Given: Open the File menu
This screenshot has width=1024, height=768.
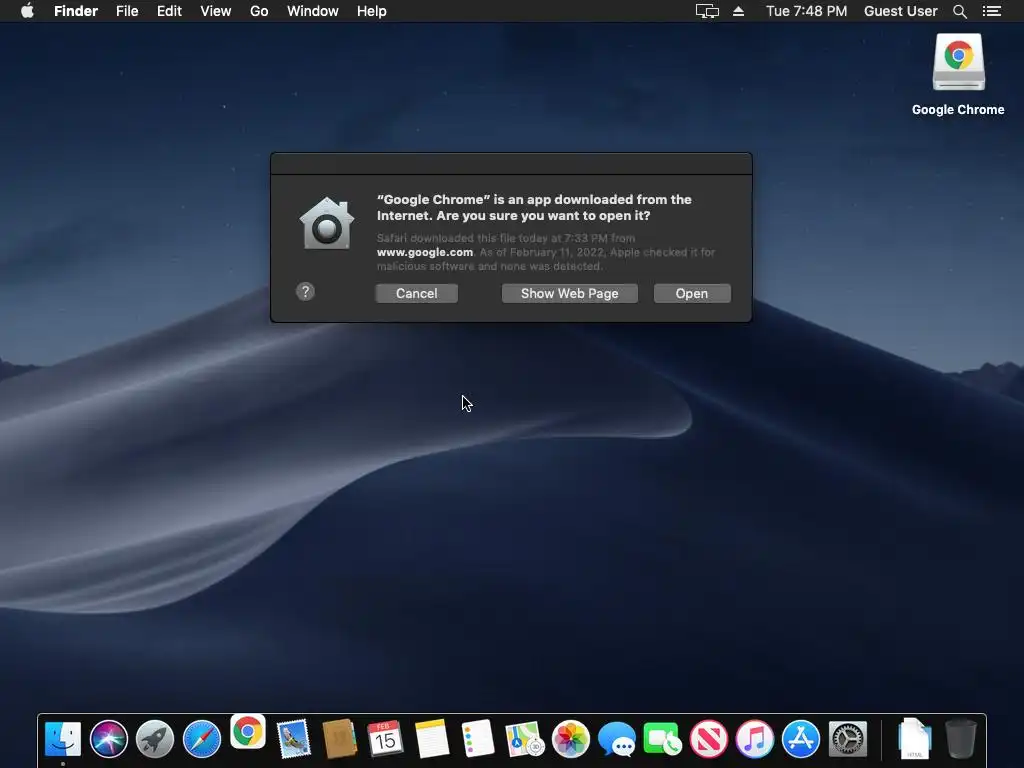Looking at the screenshot, I should [127, 11].
